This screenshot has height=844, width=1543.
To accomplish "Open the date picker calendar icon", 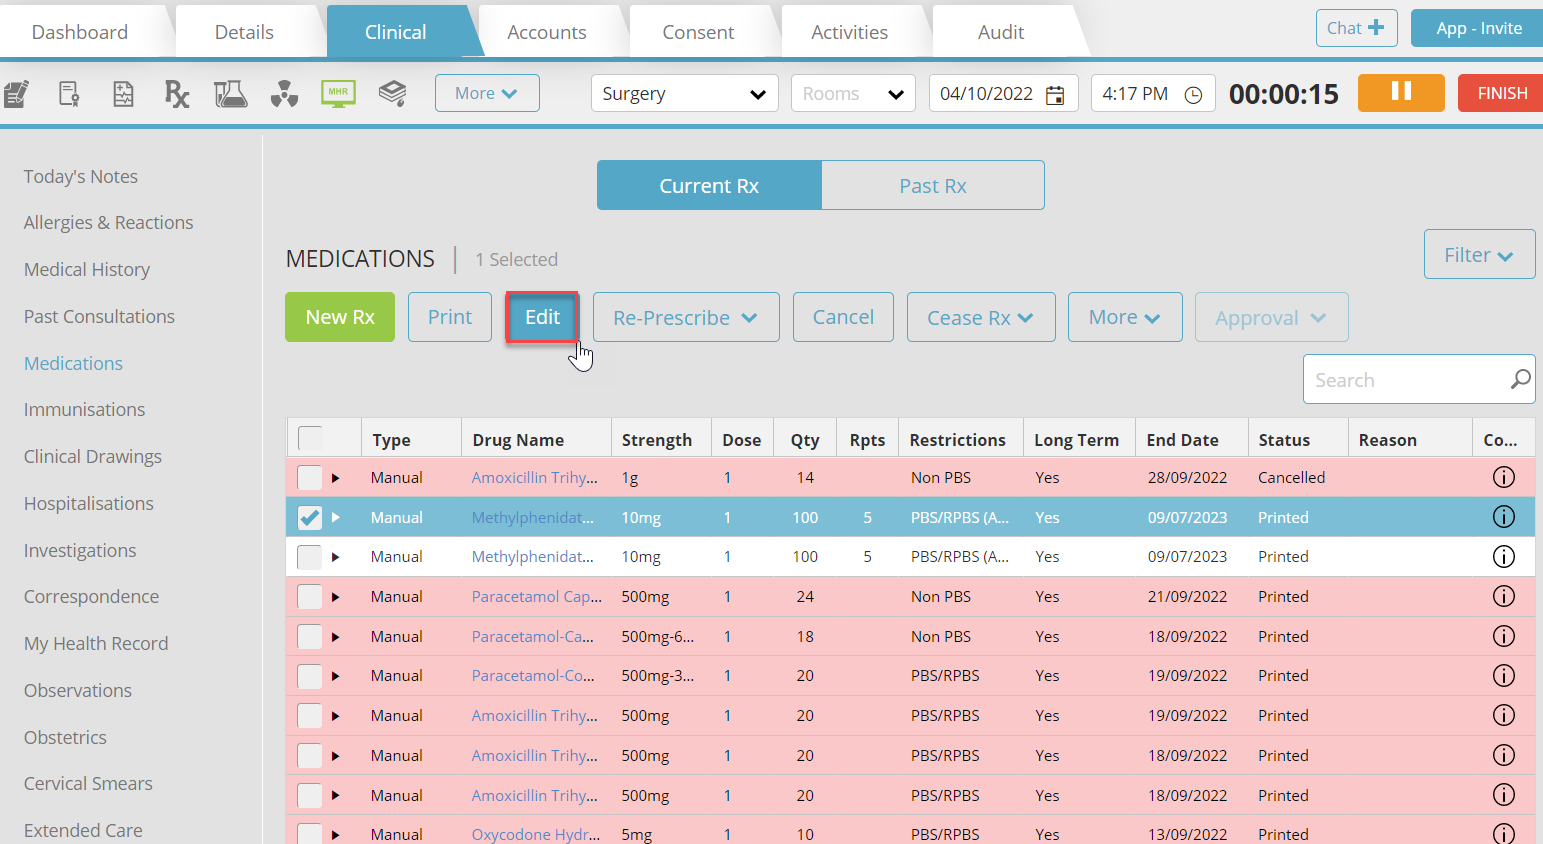I will [x=1055, y=95].
